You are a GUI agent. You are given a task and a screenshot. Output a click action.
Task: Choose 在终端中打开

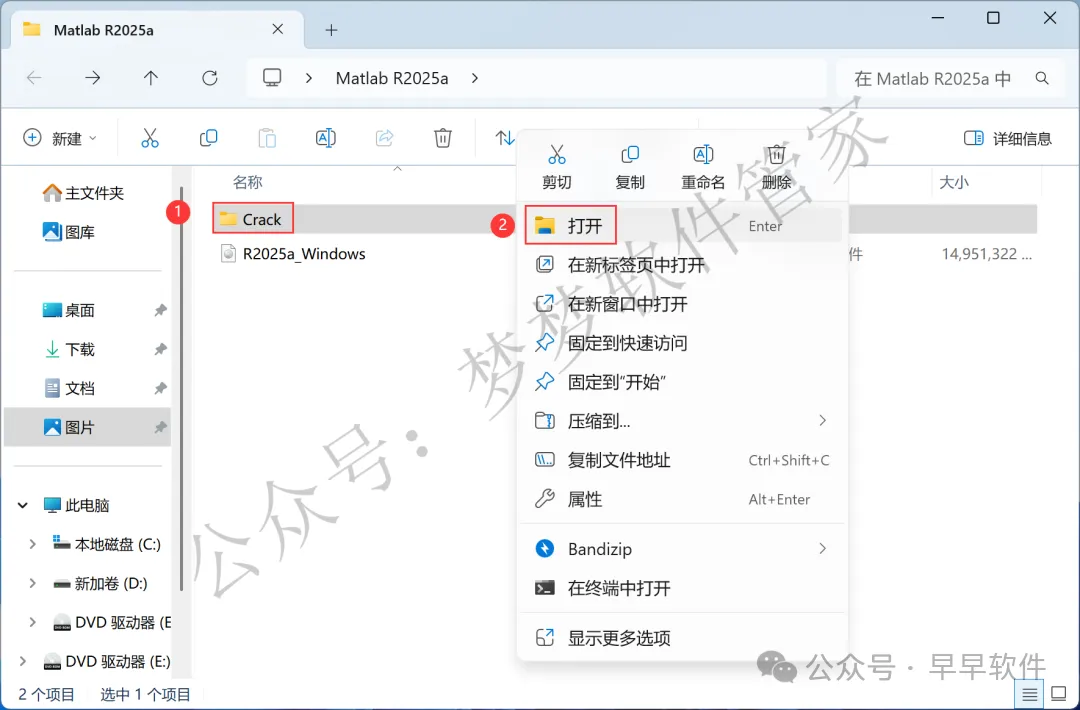coord(681,588)
